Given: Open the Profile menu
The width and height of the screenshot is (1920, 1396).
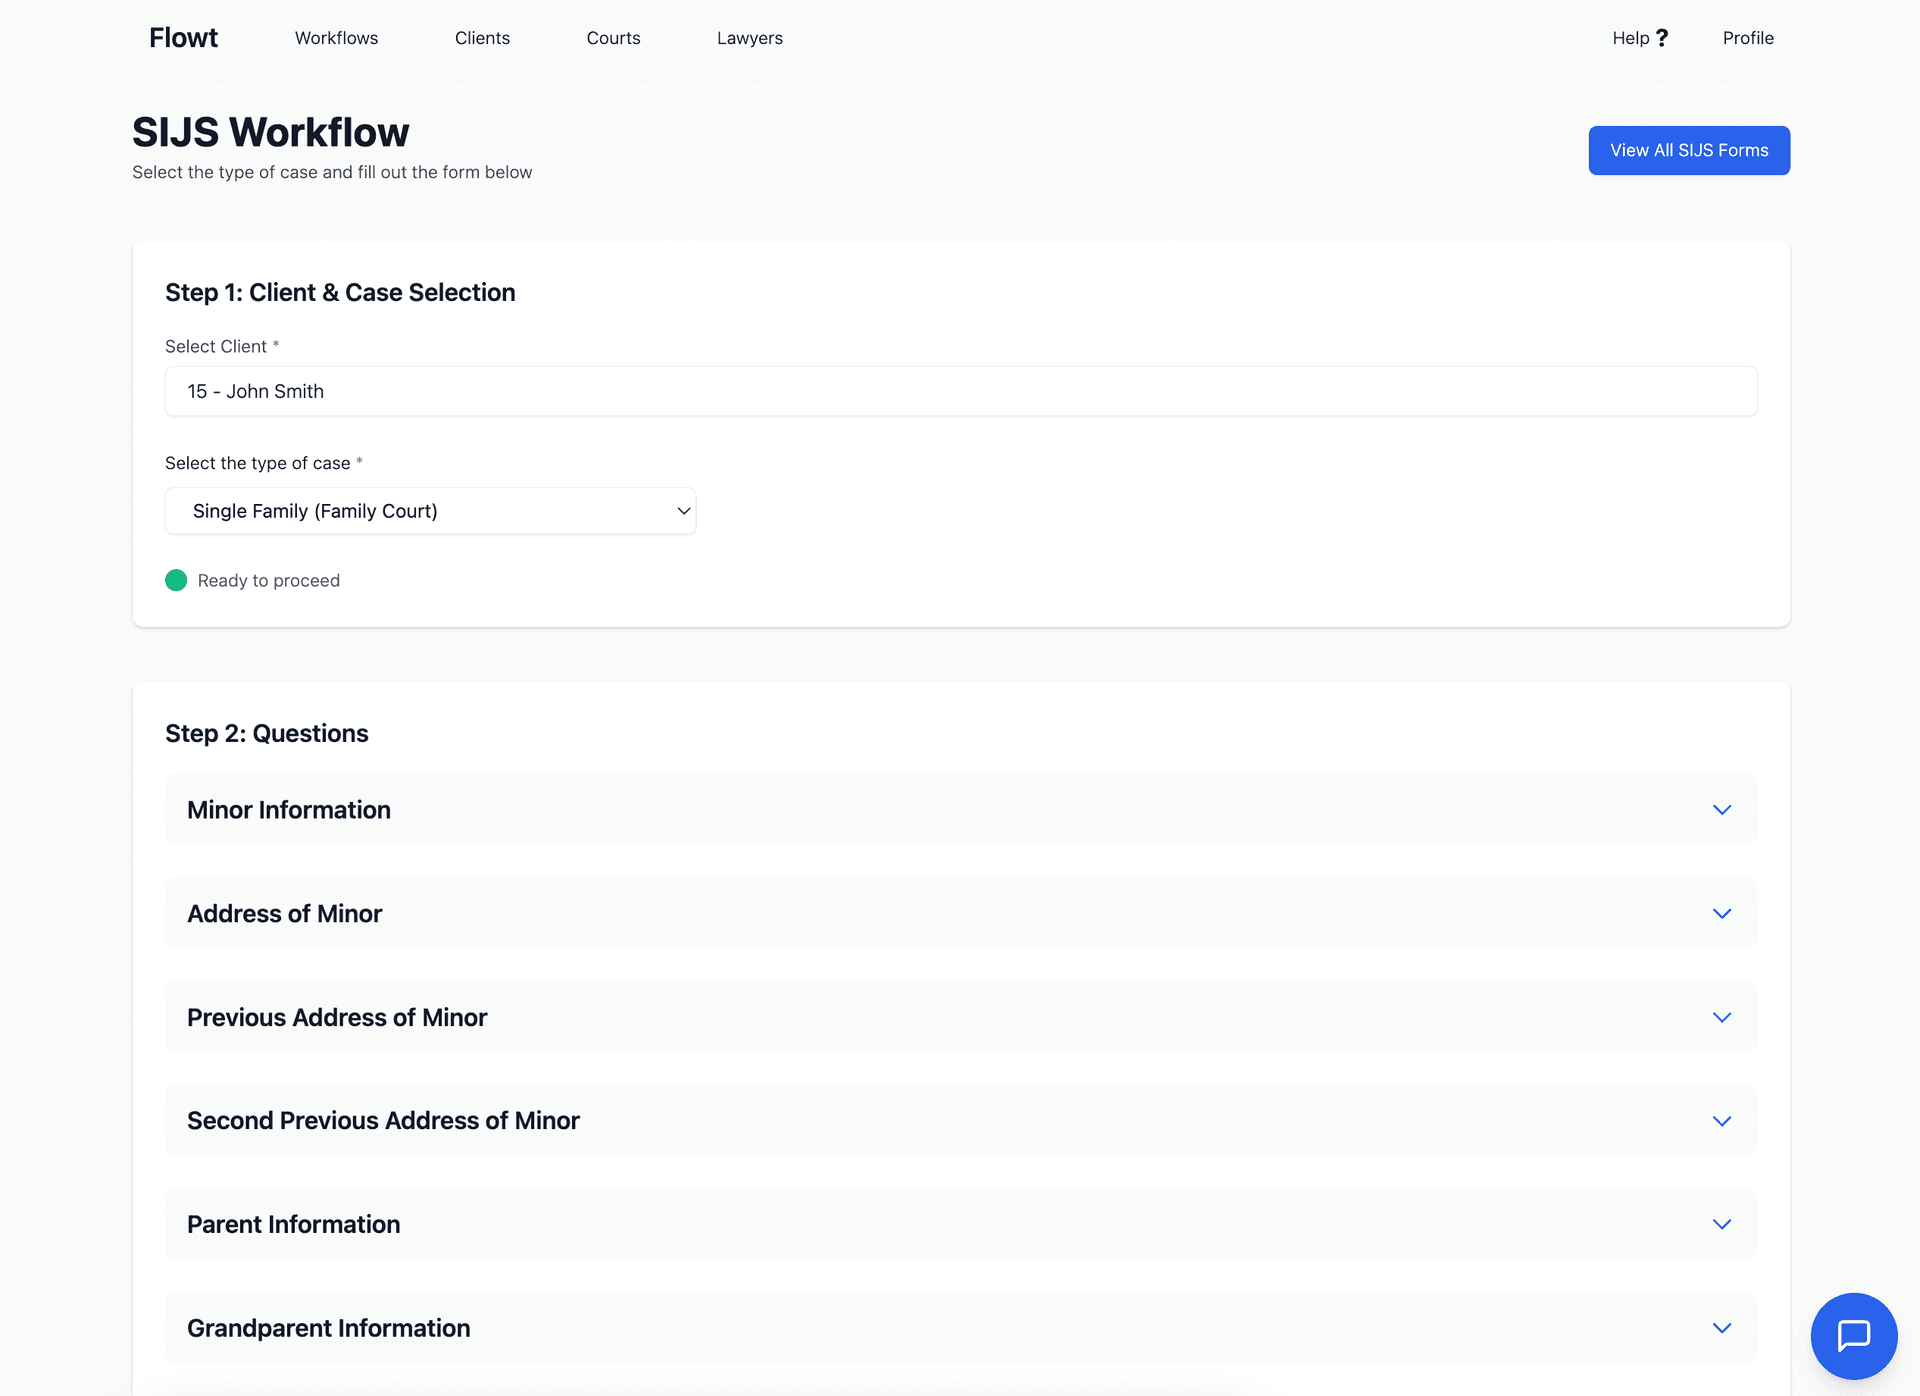Looking at the screenshot, I should click(1747, 37).
